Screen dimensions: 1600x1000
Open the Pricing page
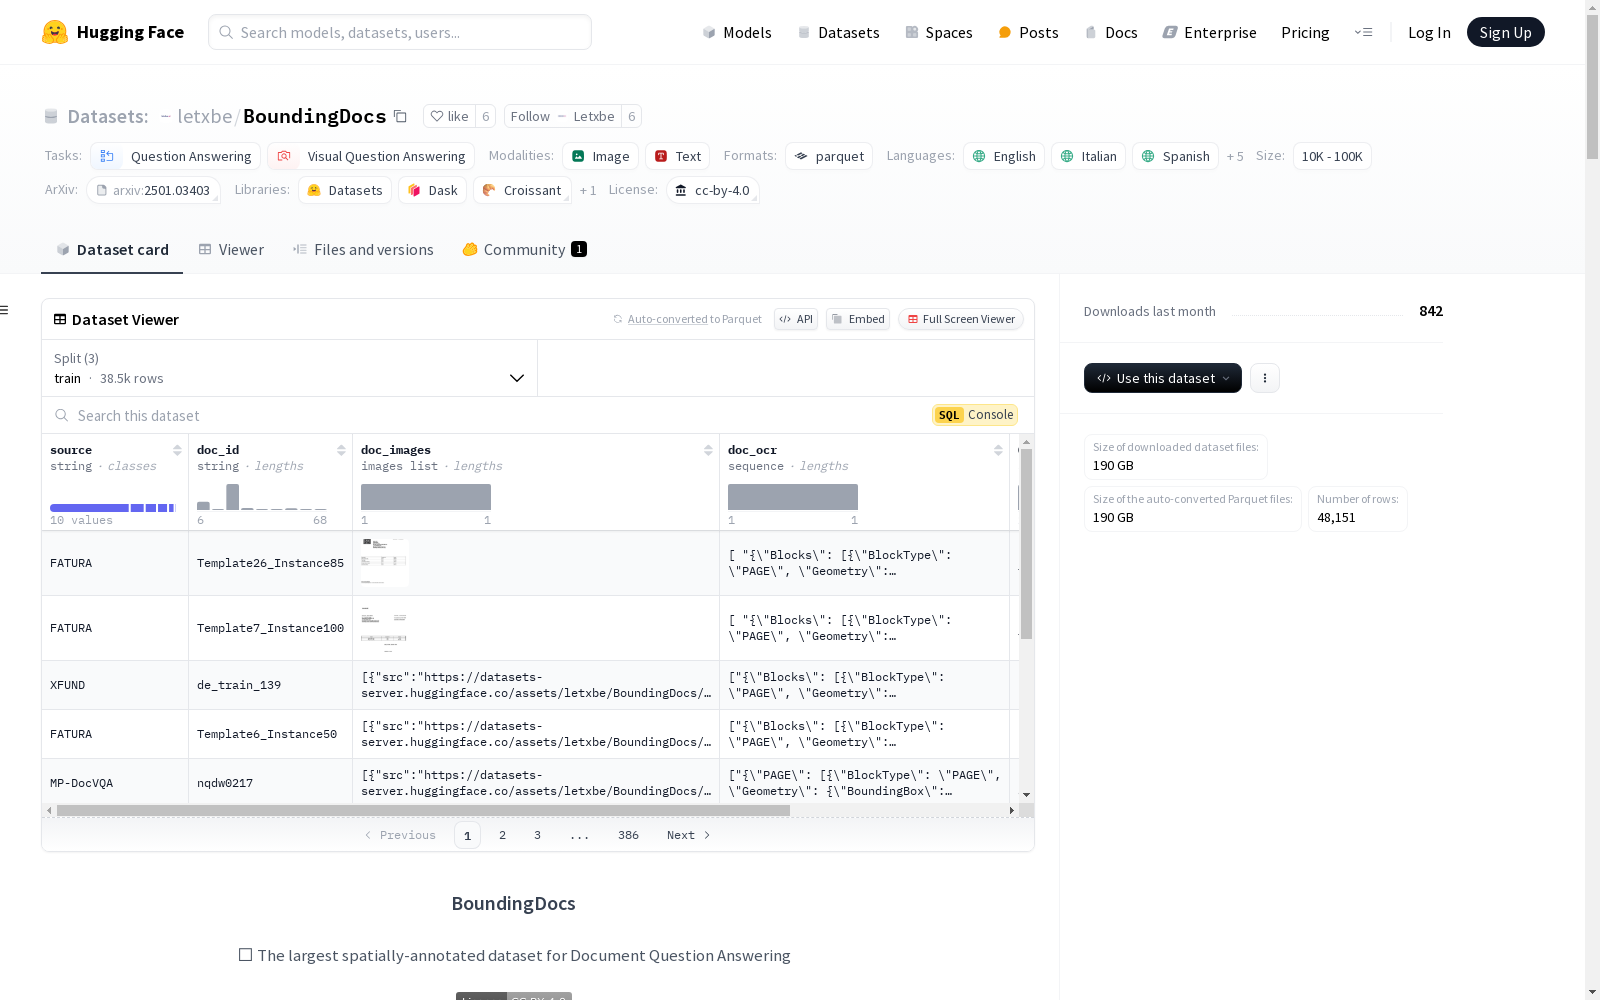(1305, 32)
